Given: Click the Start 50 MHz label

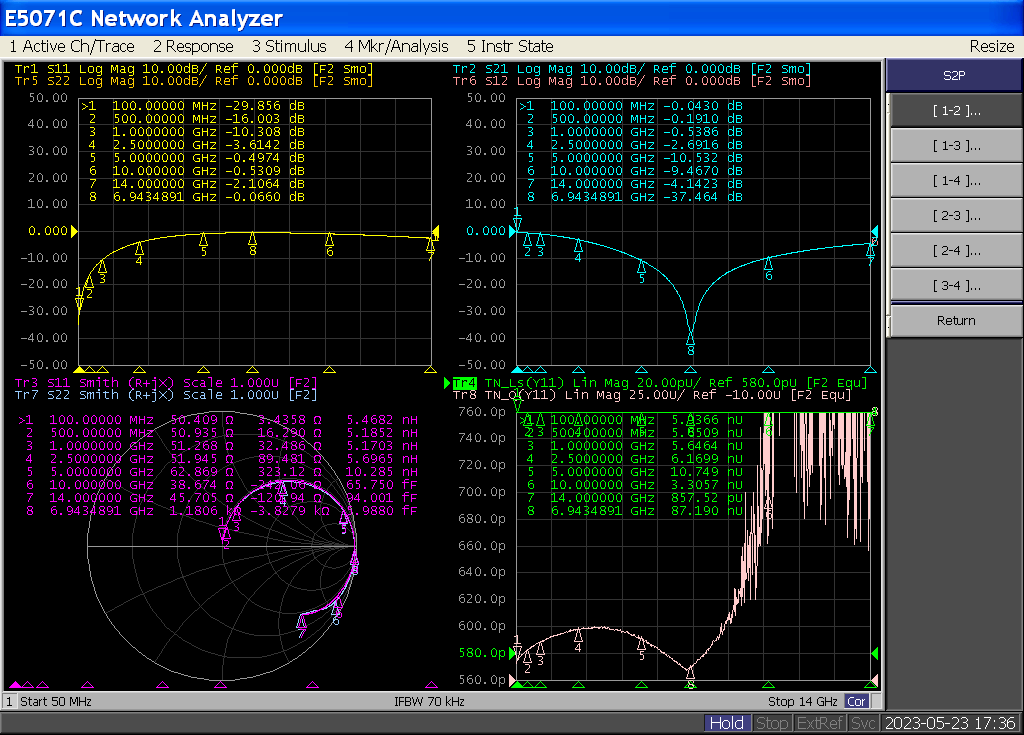Looking at the screenshot, I should tap(56, 702).
